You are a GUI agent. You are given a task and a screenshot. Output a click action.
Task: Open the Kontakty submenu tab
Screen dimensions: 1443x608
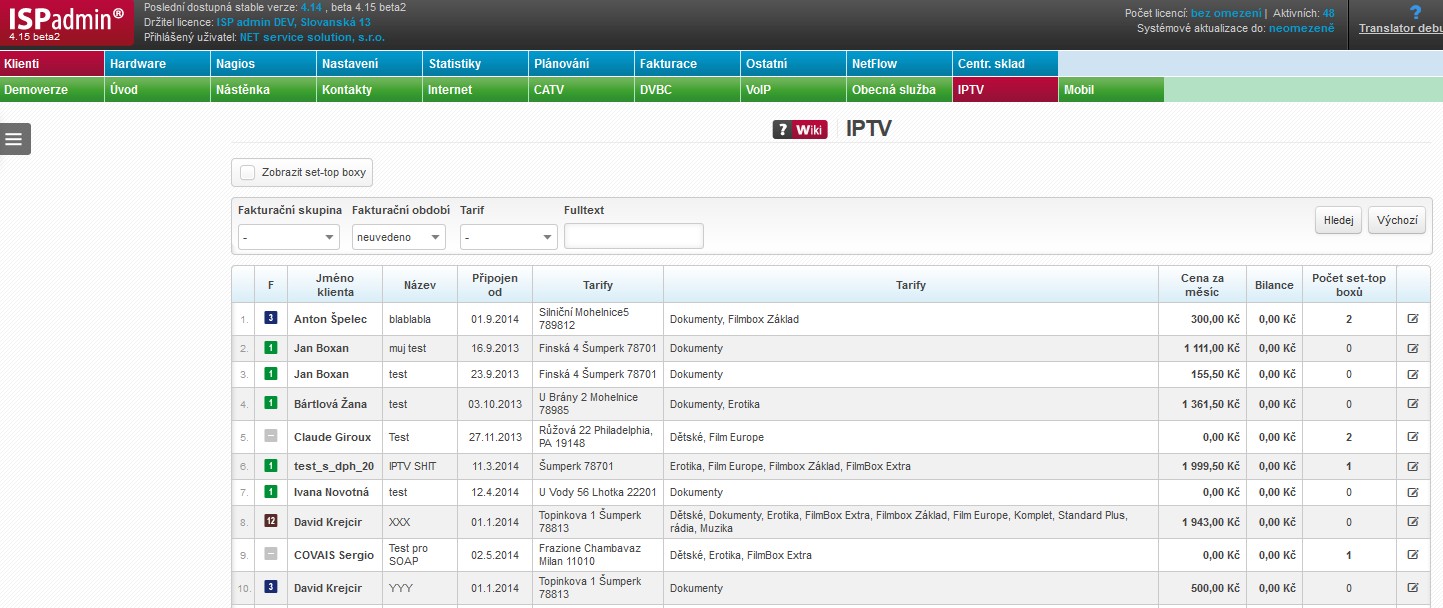click(x=370, y=89)
